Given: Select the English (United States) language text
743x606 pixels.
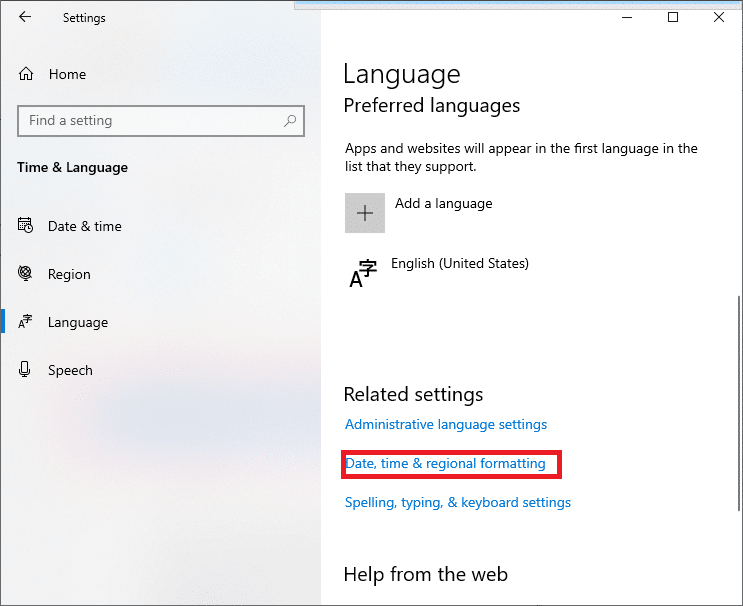Looking at the screenshot, I should (x=460, y=264).
